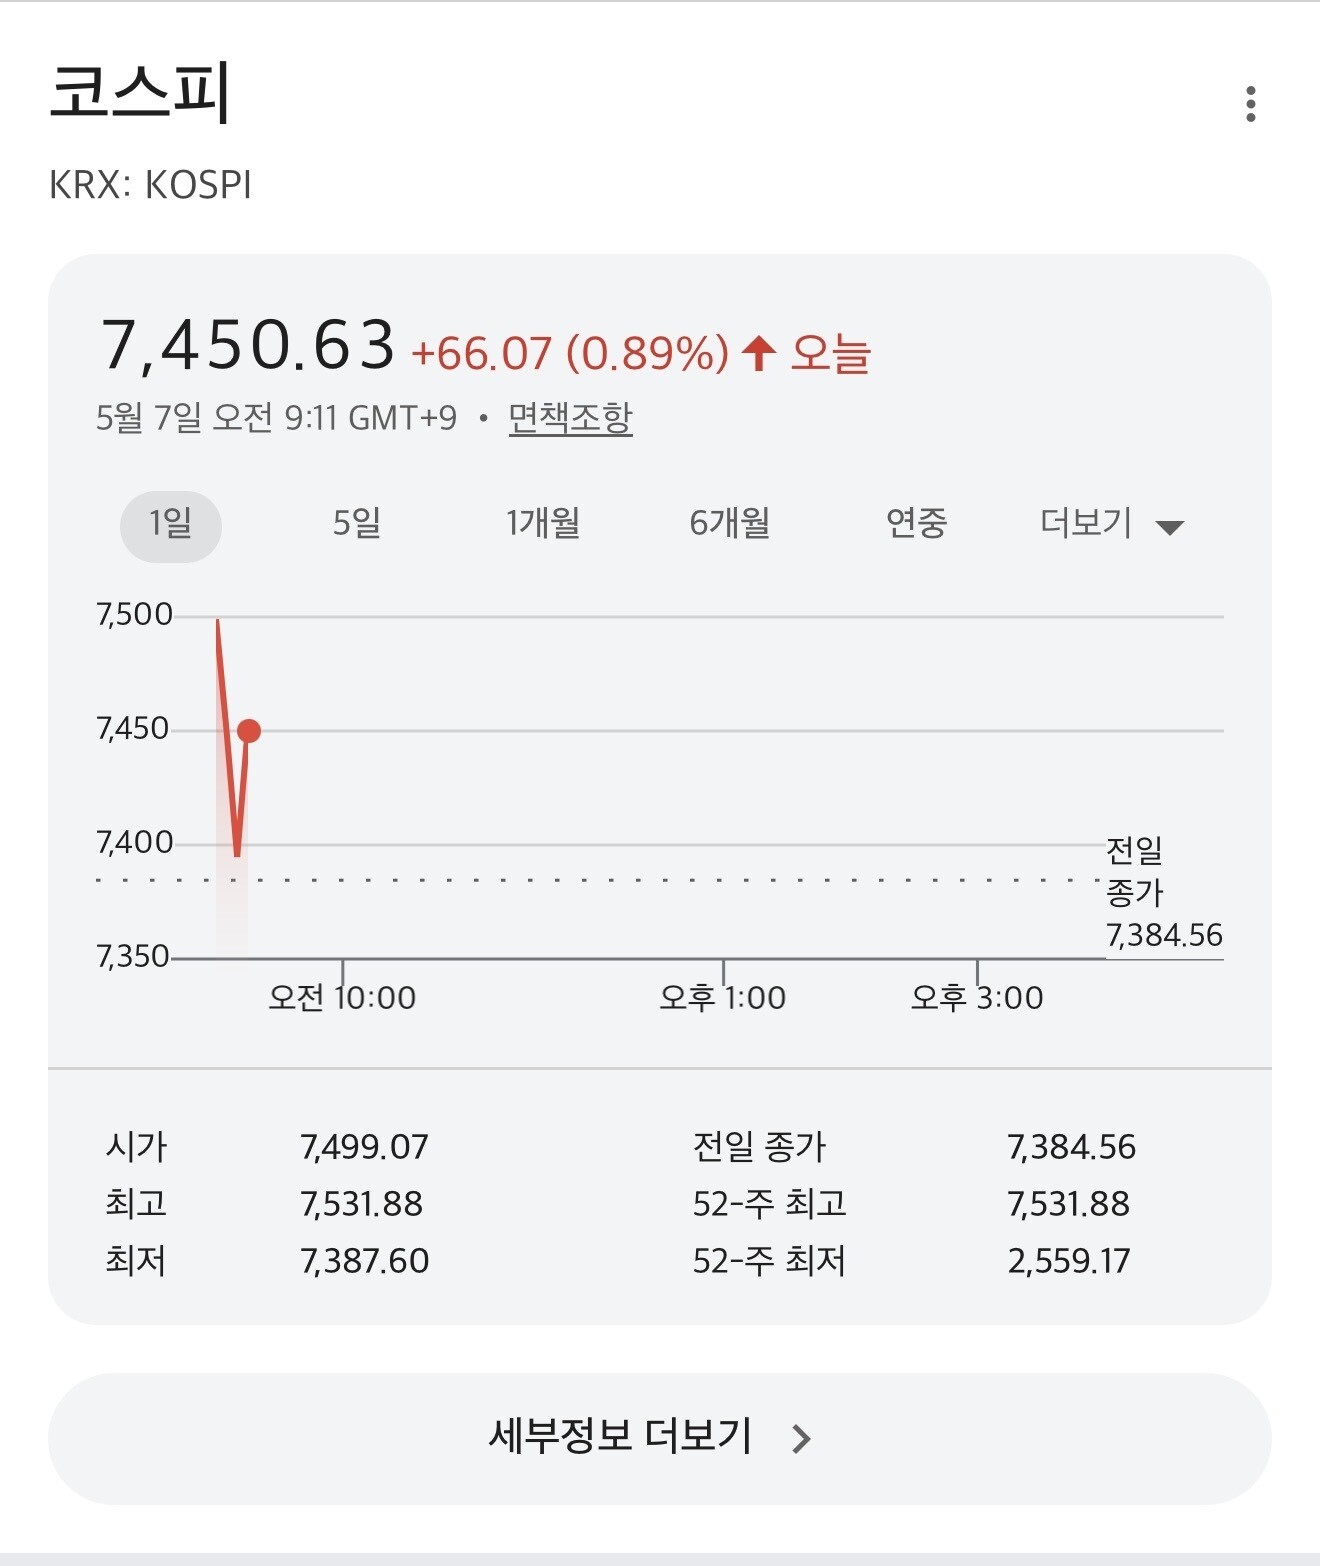Open 세부정보 더보기 details button
The height and width of the screenshot is (1566, 1320).
(x=660, y=1439)
